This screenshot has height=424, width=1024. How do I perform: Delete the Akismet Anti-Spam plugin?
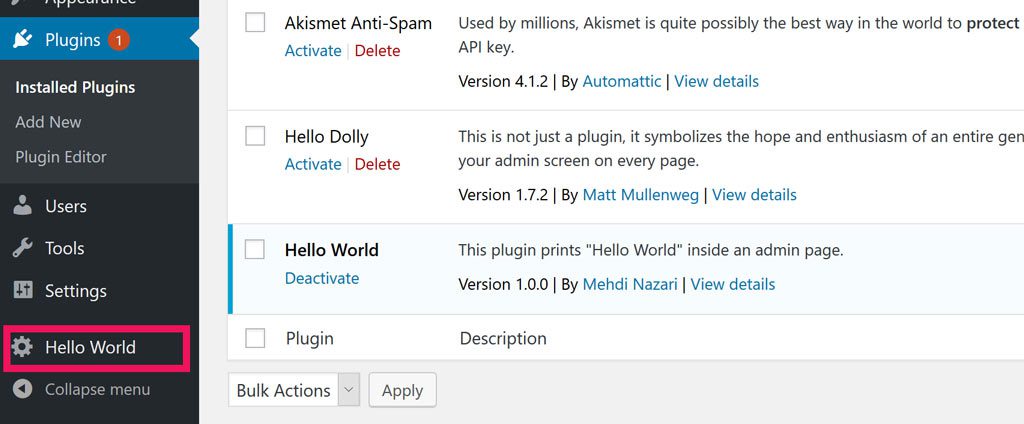(377, 51)
